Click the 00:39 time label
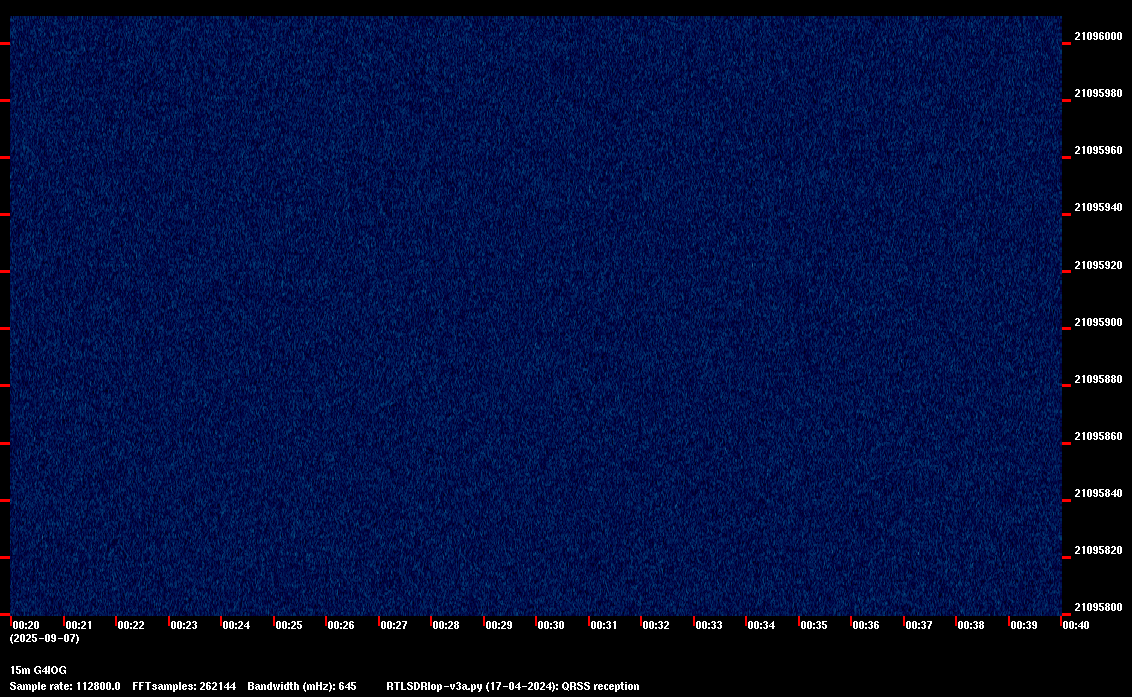 [x=1023, y=625]
